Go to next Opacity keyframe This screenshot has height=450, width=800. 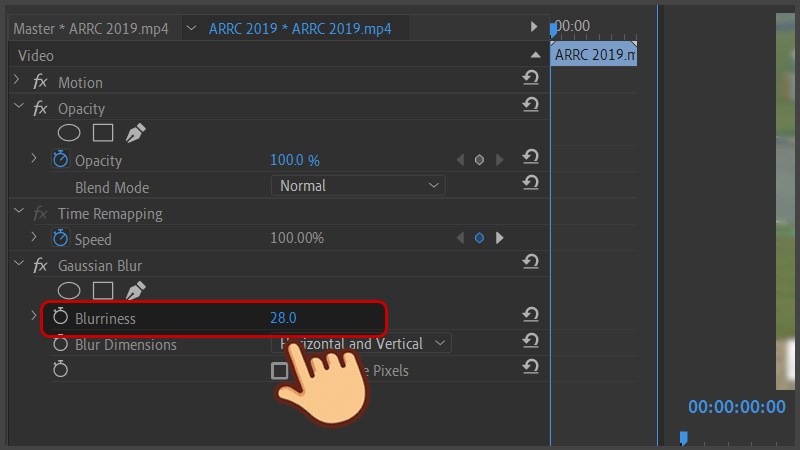pyautogui.click(x=499, y=160)
